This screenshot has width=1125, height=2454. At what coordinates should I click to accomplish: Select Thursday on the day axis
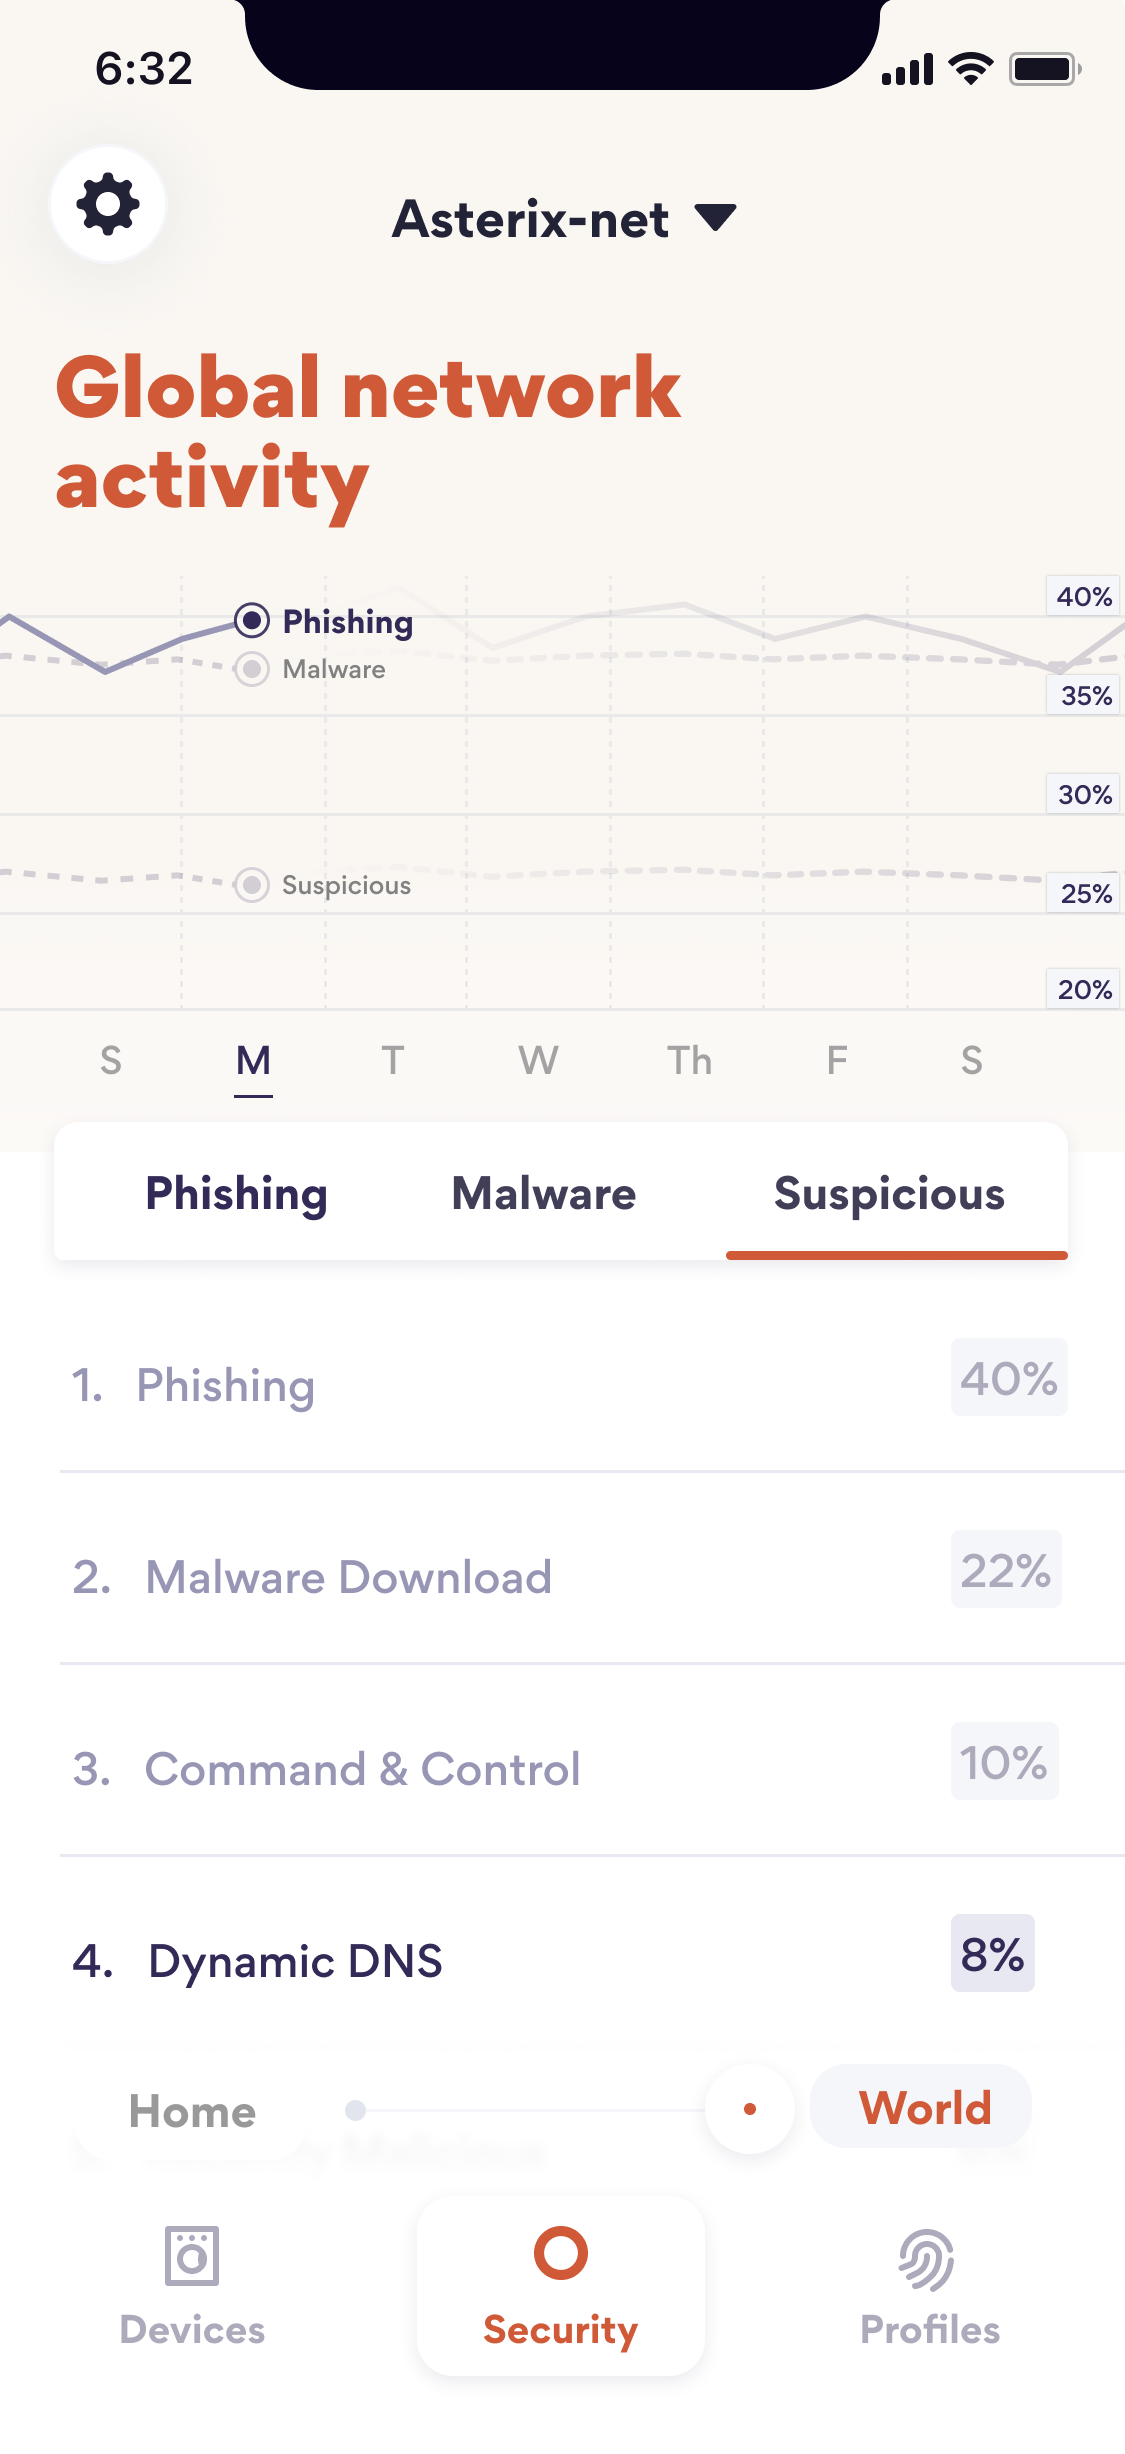[690, 1060]
